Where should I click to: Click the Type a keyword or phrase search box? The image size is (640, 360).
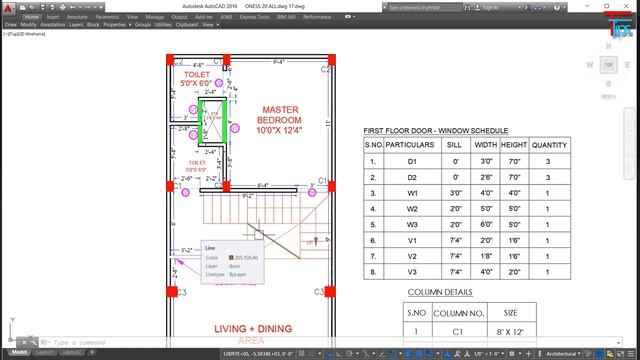425,7
